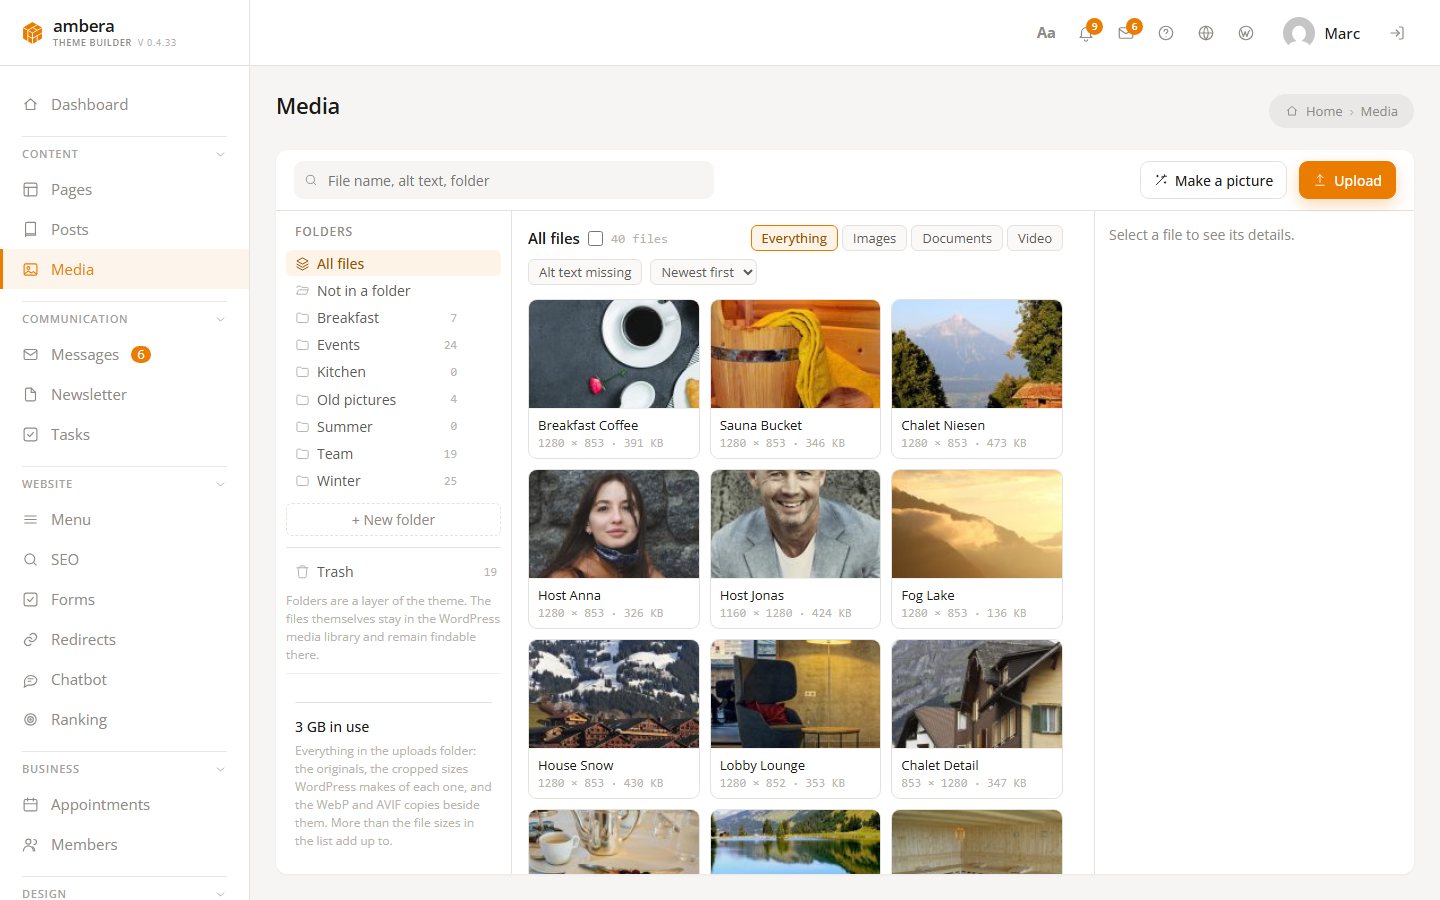Open the language globe icon
This screenshot has width=1440, height=900.
coord(1206,33)
